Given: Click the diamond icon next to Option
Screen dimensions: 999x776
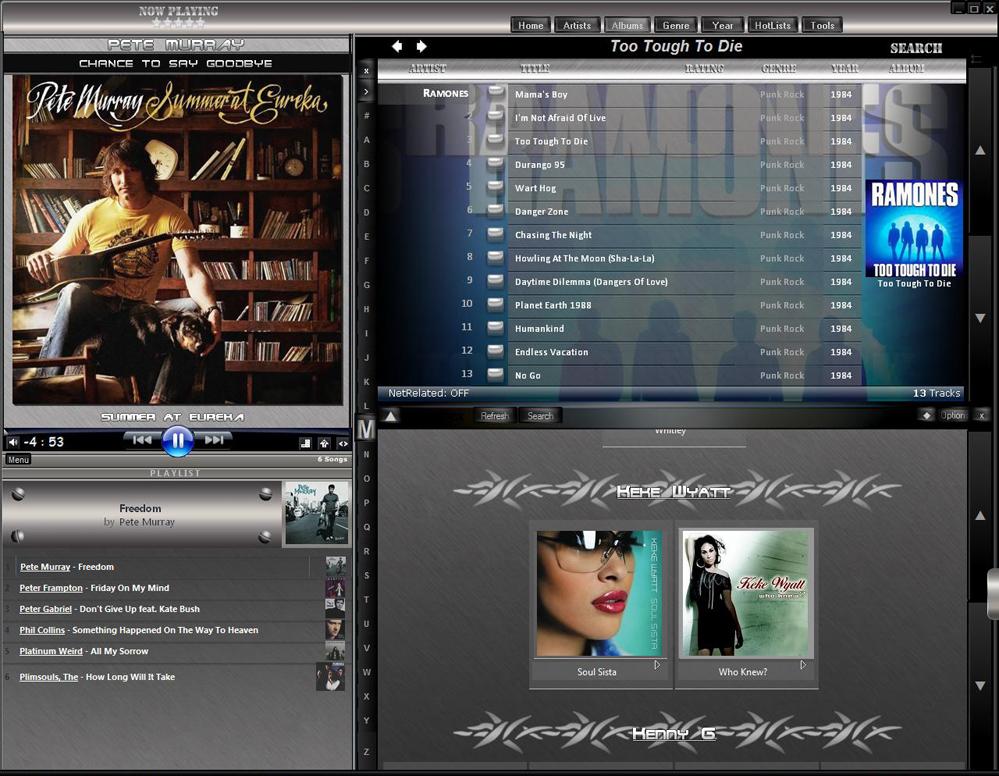Looking at the screenshot, I should click(926, 415).
